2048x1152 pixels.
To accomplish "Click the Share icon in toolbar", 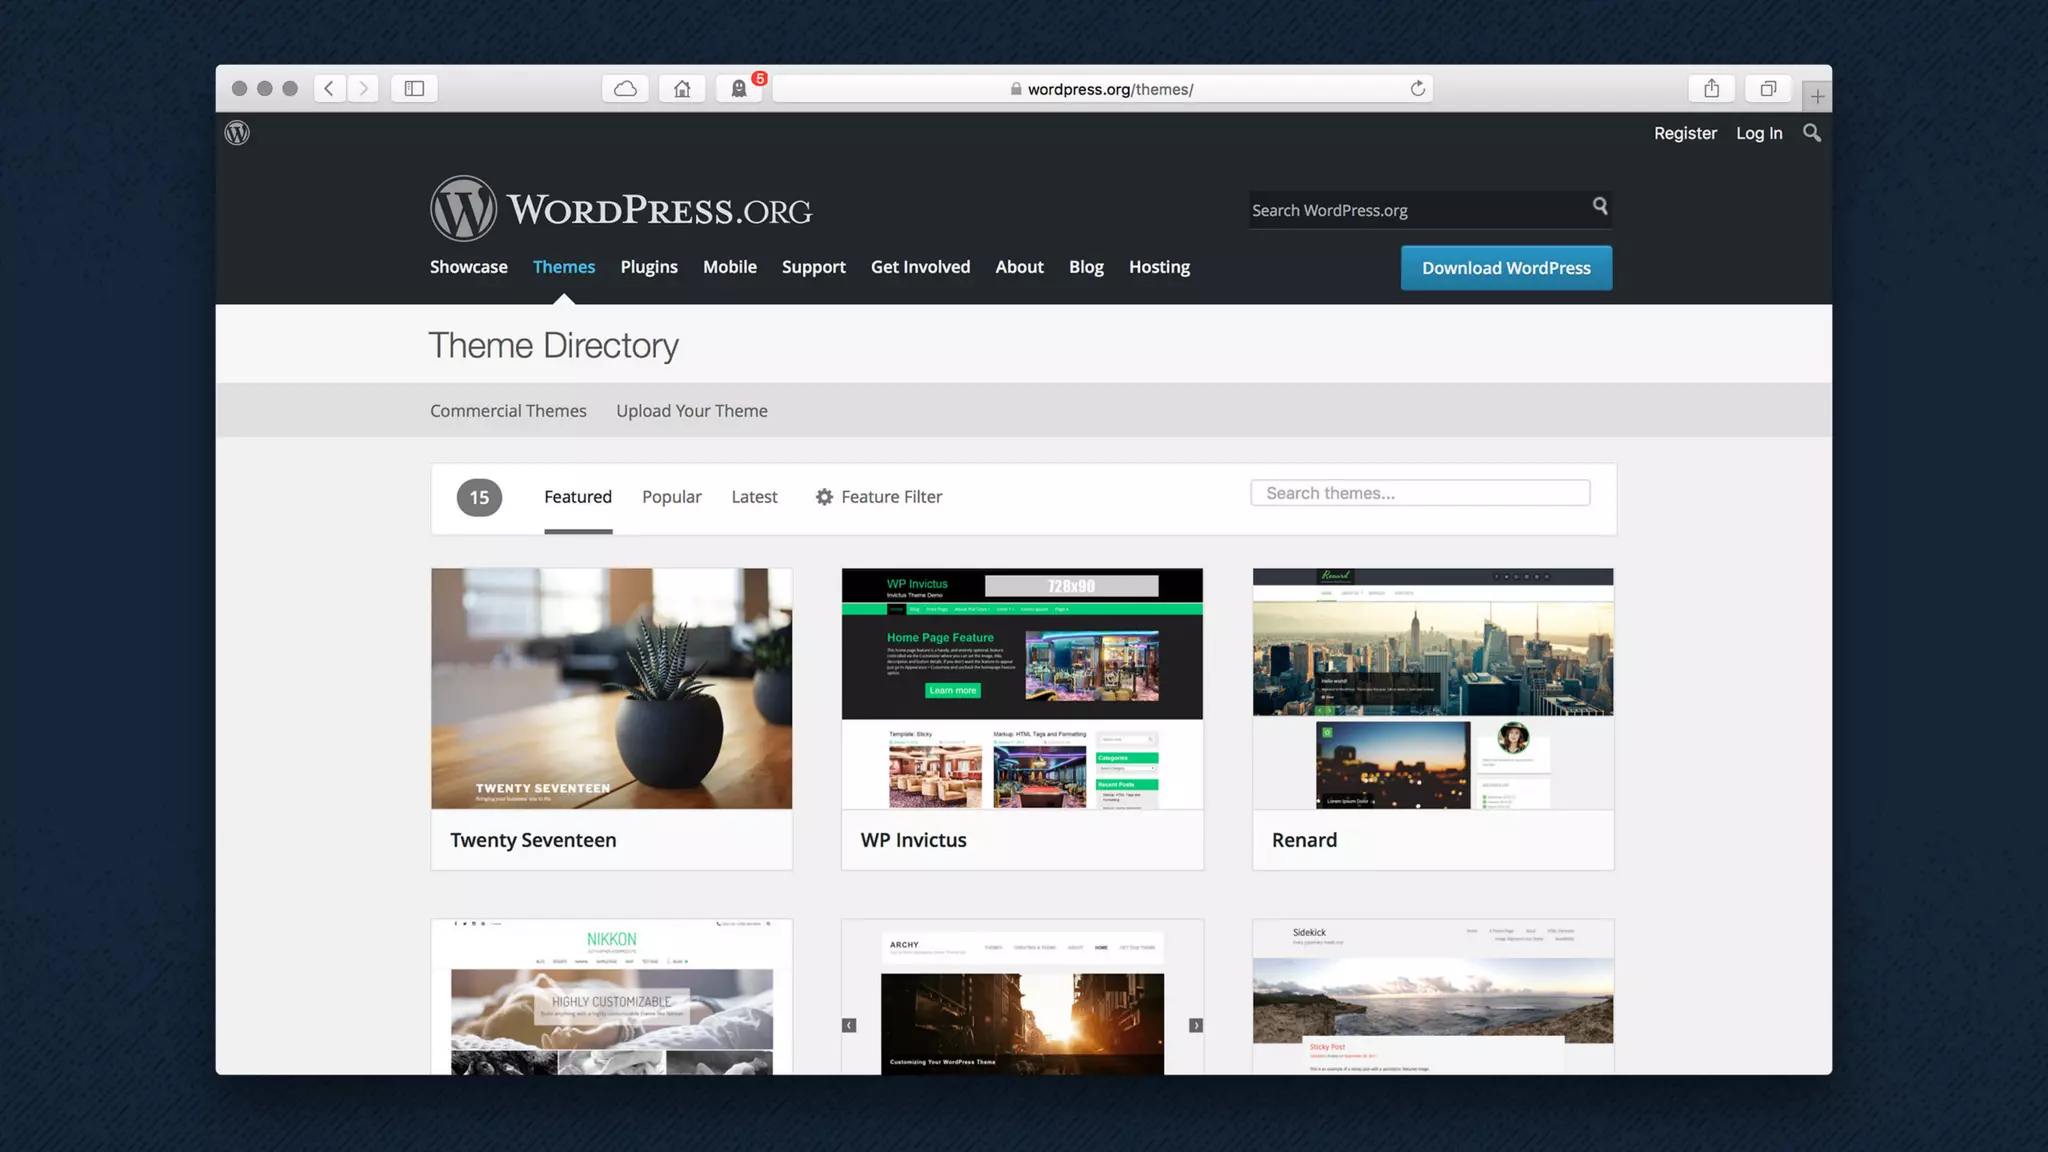I will (1711, 89).
